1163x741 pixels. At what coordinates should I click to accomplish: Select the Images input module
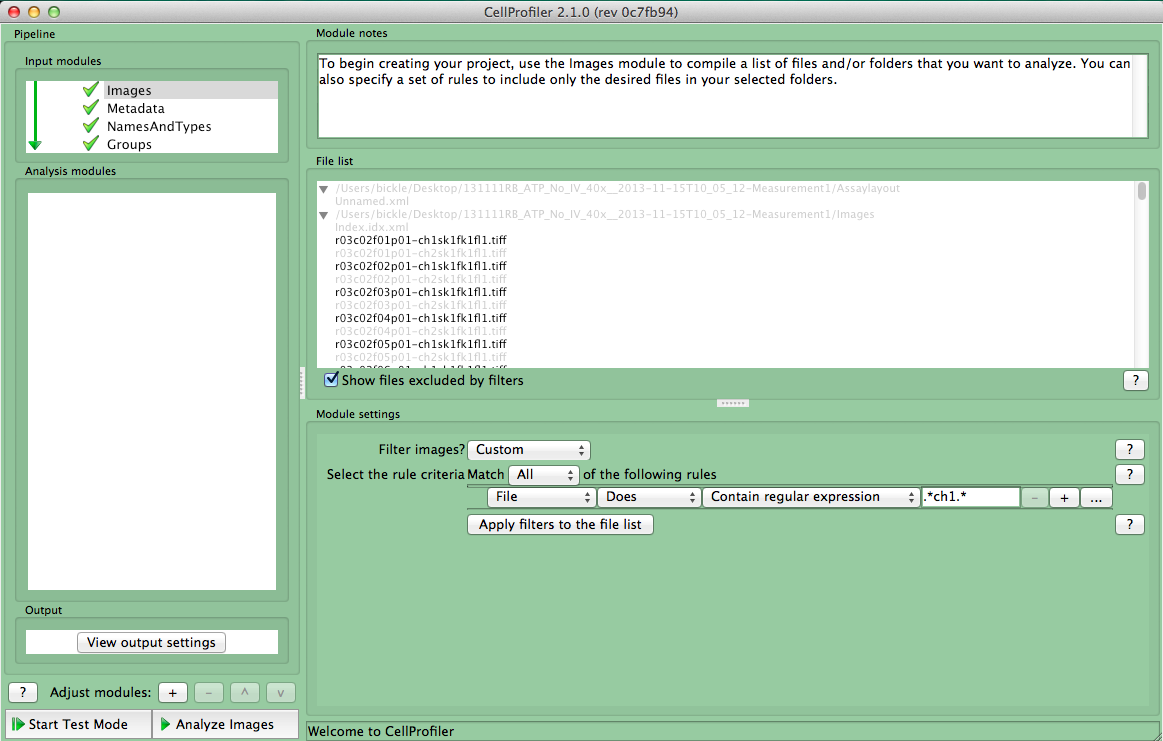tap(191, 90)
